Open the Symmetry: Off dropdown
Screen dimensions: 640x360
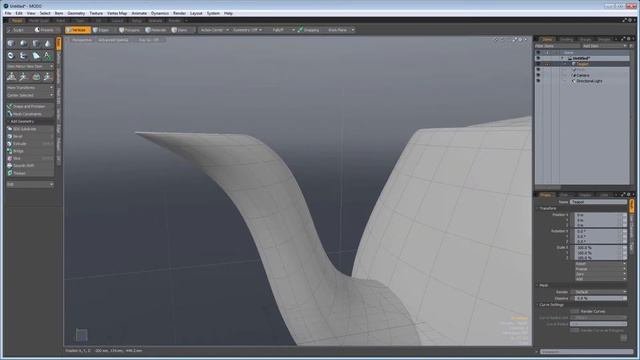click(x=247, y=30)
